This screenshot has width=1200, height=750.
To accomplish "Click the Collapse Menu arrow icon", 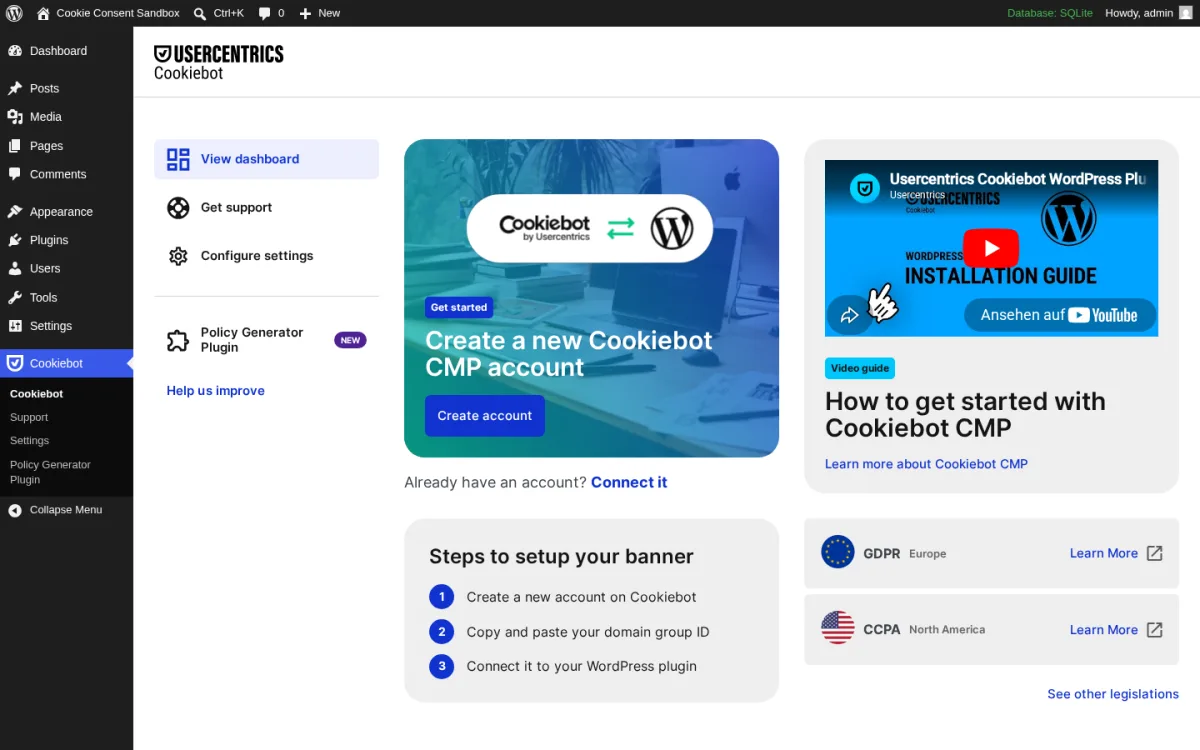I will tap(15, 510).
